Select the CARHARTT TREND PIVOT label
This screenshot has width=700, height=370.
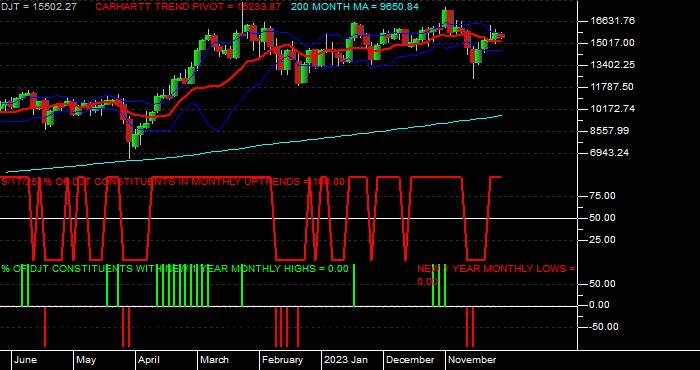pos(188,7)
